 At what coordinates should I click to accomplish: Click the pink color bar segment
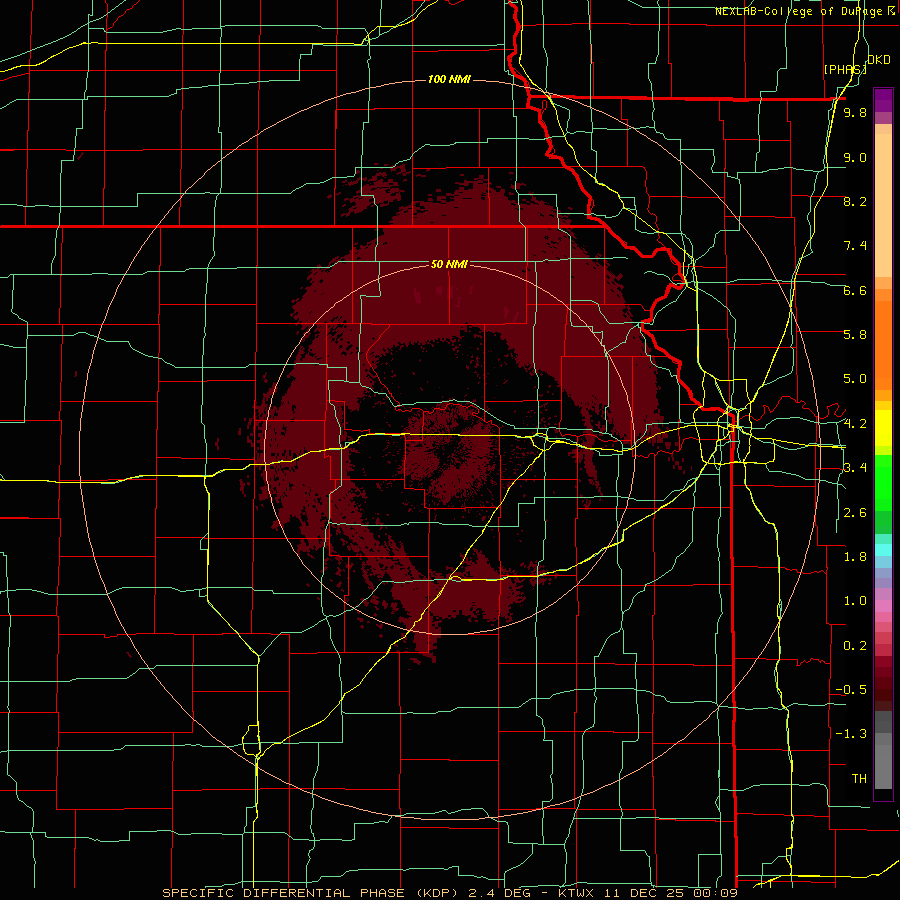[x=883, y=606]
